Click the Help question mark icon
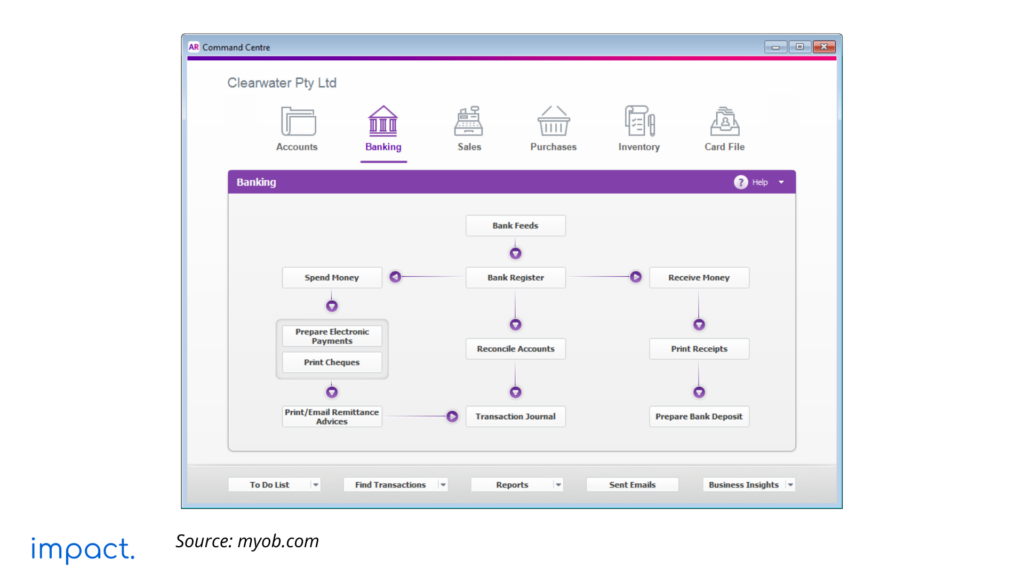 (740, 182)
